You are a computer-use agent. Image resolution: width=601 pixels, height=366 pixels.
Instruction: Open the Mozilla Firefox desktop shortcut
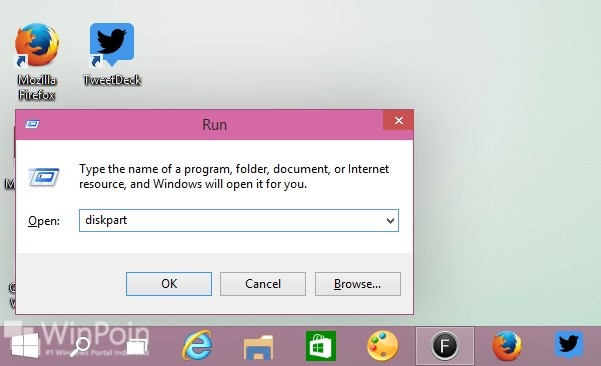click(37, 61)
